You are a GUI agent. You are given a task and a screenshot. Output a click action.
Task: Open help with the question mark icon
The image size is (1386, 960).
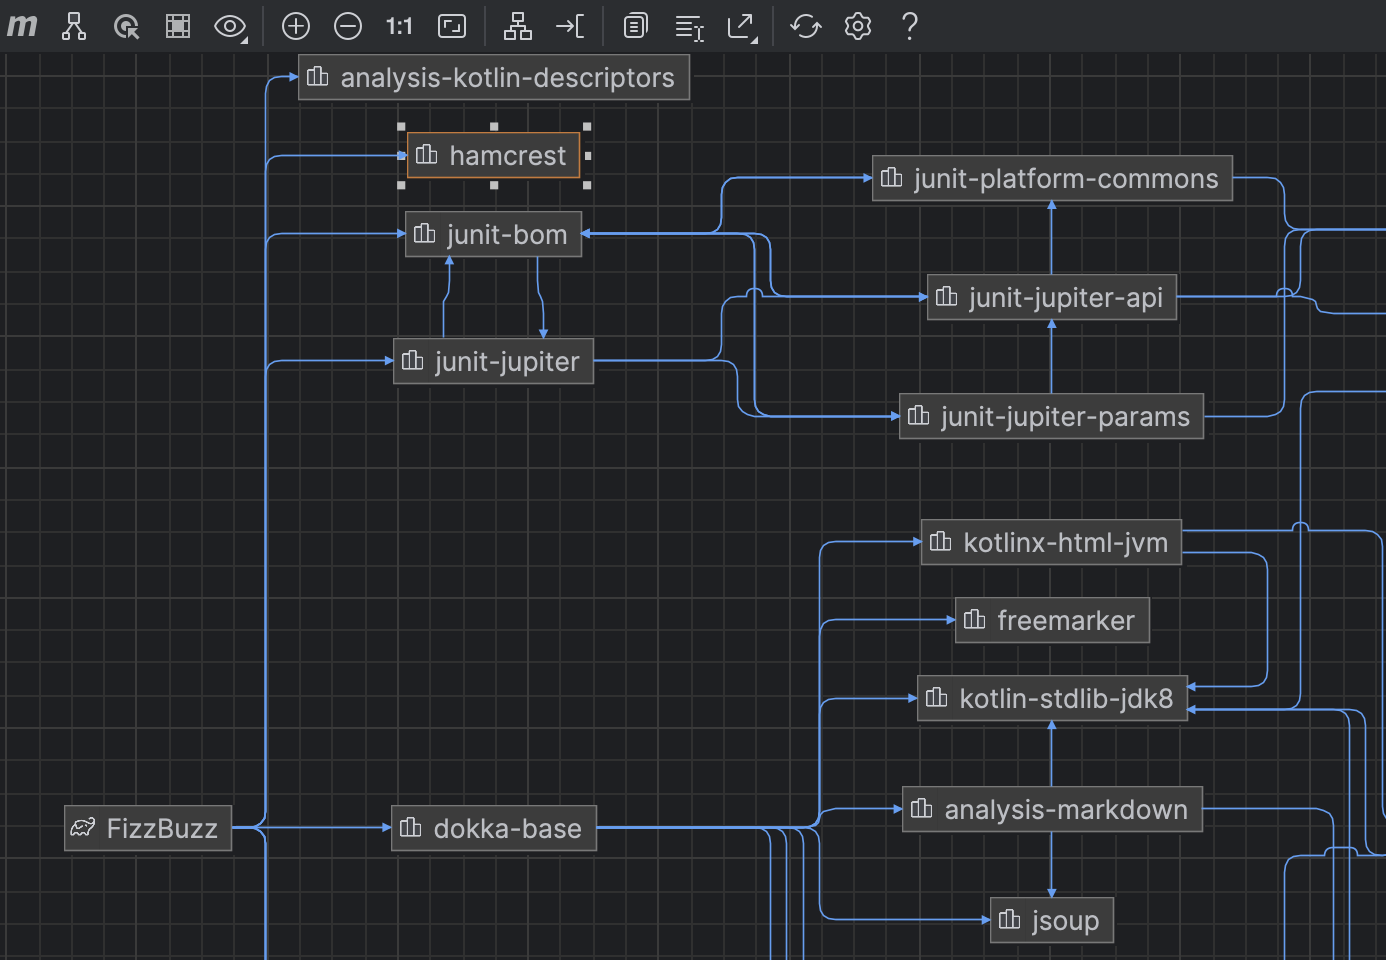tap(909, 26)
